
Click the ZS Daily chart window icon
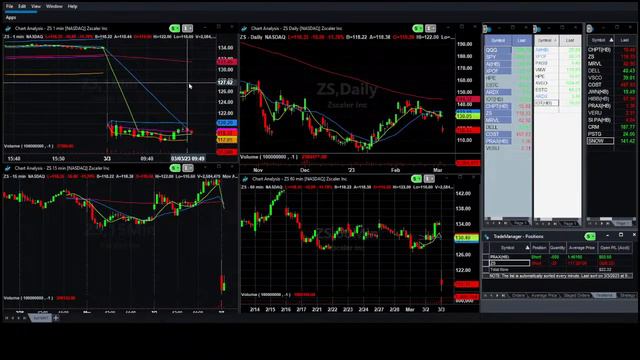pos(244,29)
